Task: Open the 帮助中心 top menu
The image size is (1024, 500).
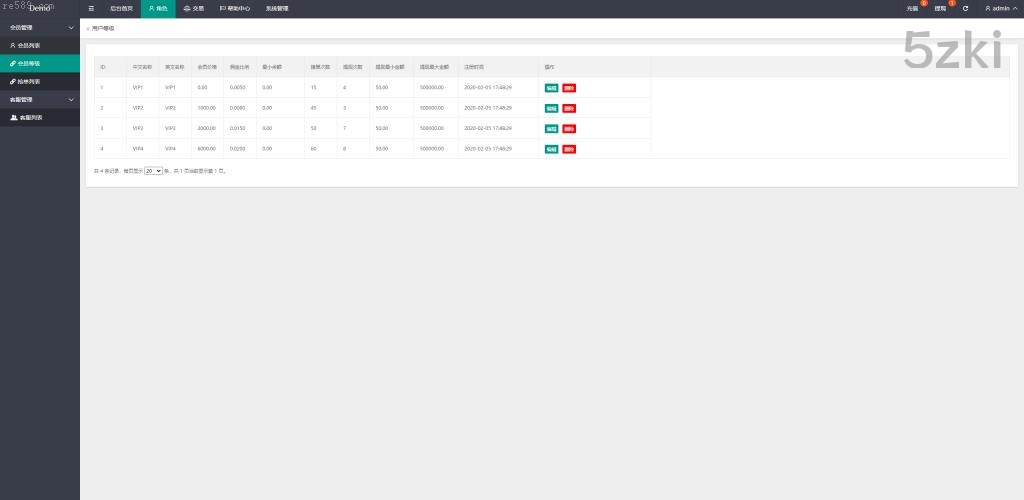Action: (234, 8)
